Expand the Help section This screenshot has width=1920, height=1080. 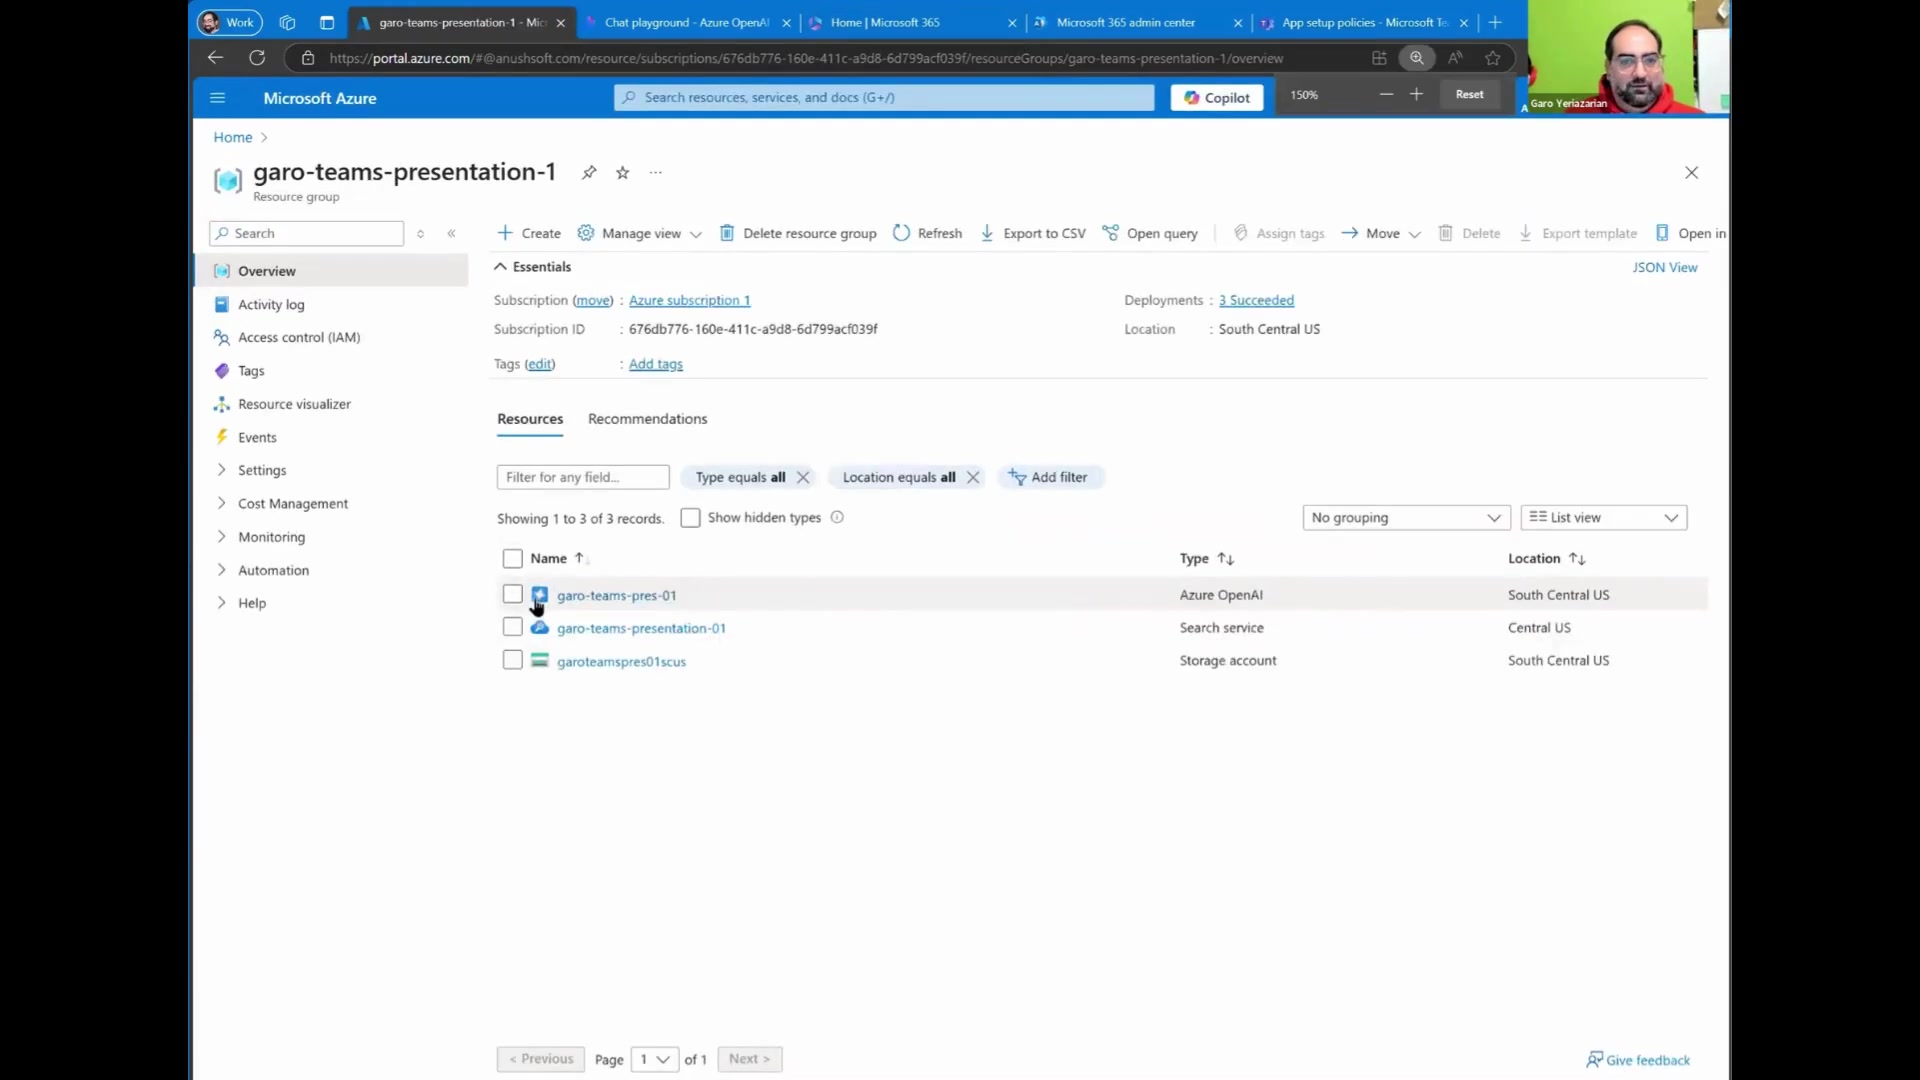click(252, 603)
